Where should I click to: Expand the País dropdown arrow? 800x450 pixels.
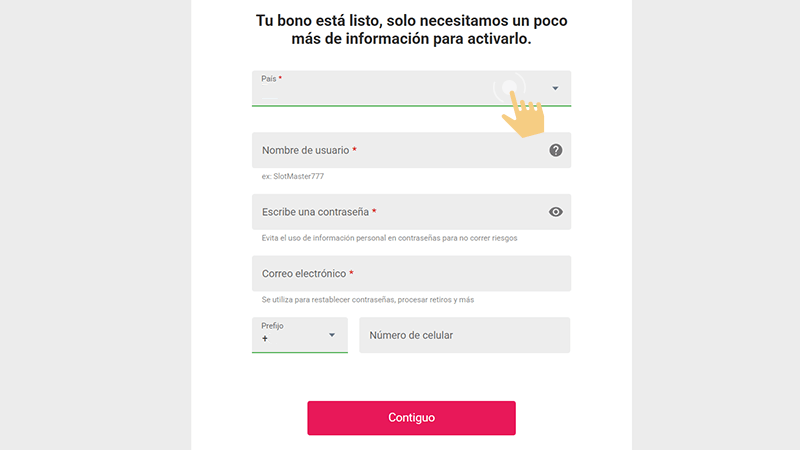click(x=555, y=88)
